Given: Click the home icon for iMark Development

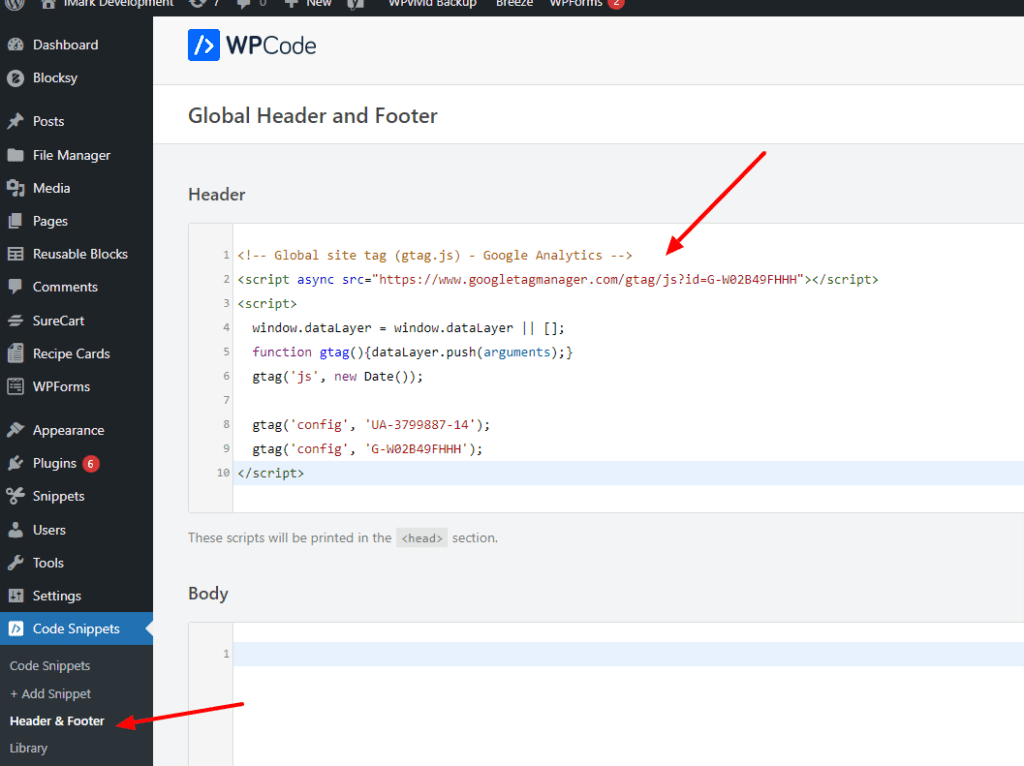Looking at the screenshot, I should coord(48,3).
